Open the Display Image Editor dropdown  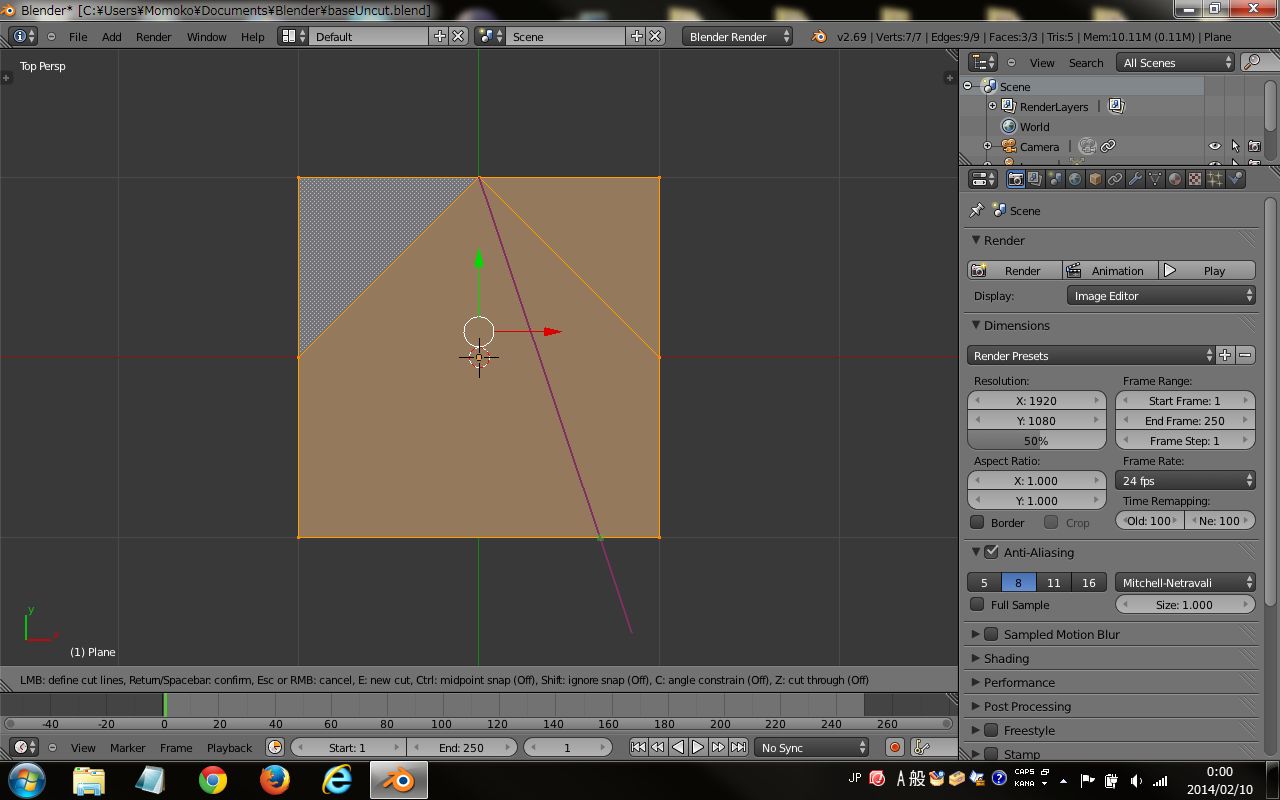click(1161, 295)
